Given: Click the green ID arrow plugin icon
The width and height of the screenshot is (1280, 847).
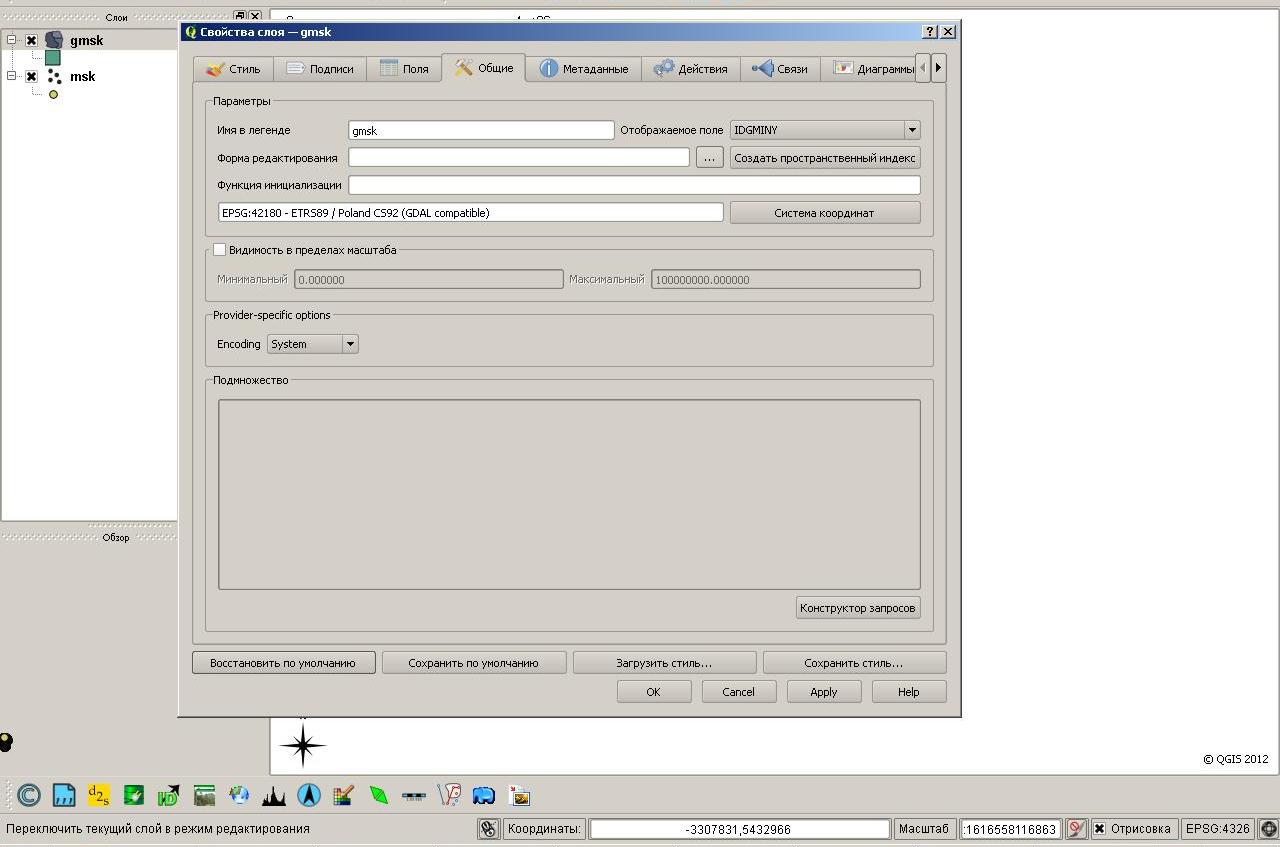Looking at the screenshot, I should point(169,795).
